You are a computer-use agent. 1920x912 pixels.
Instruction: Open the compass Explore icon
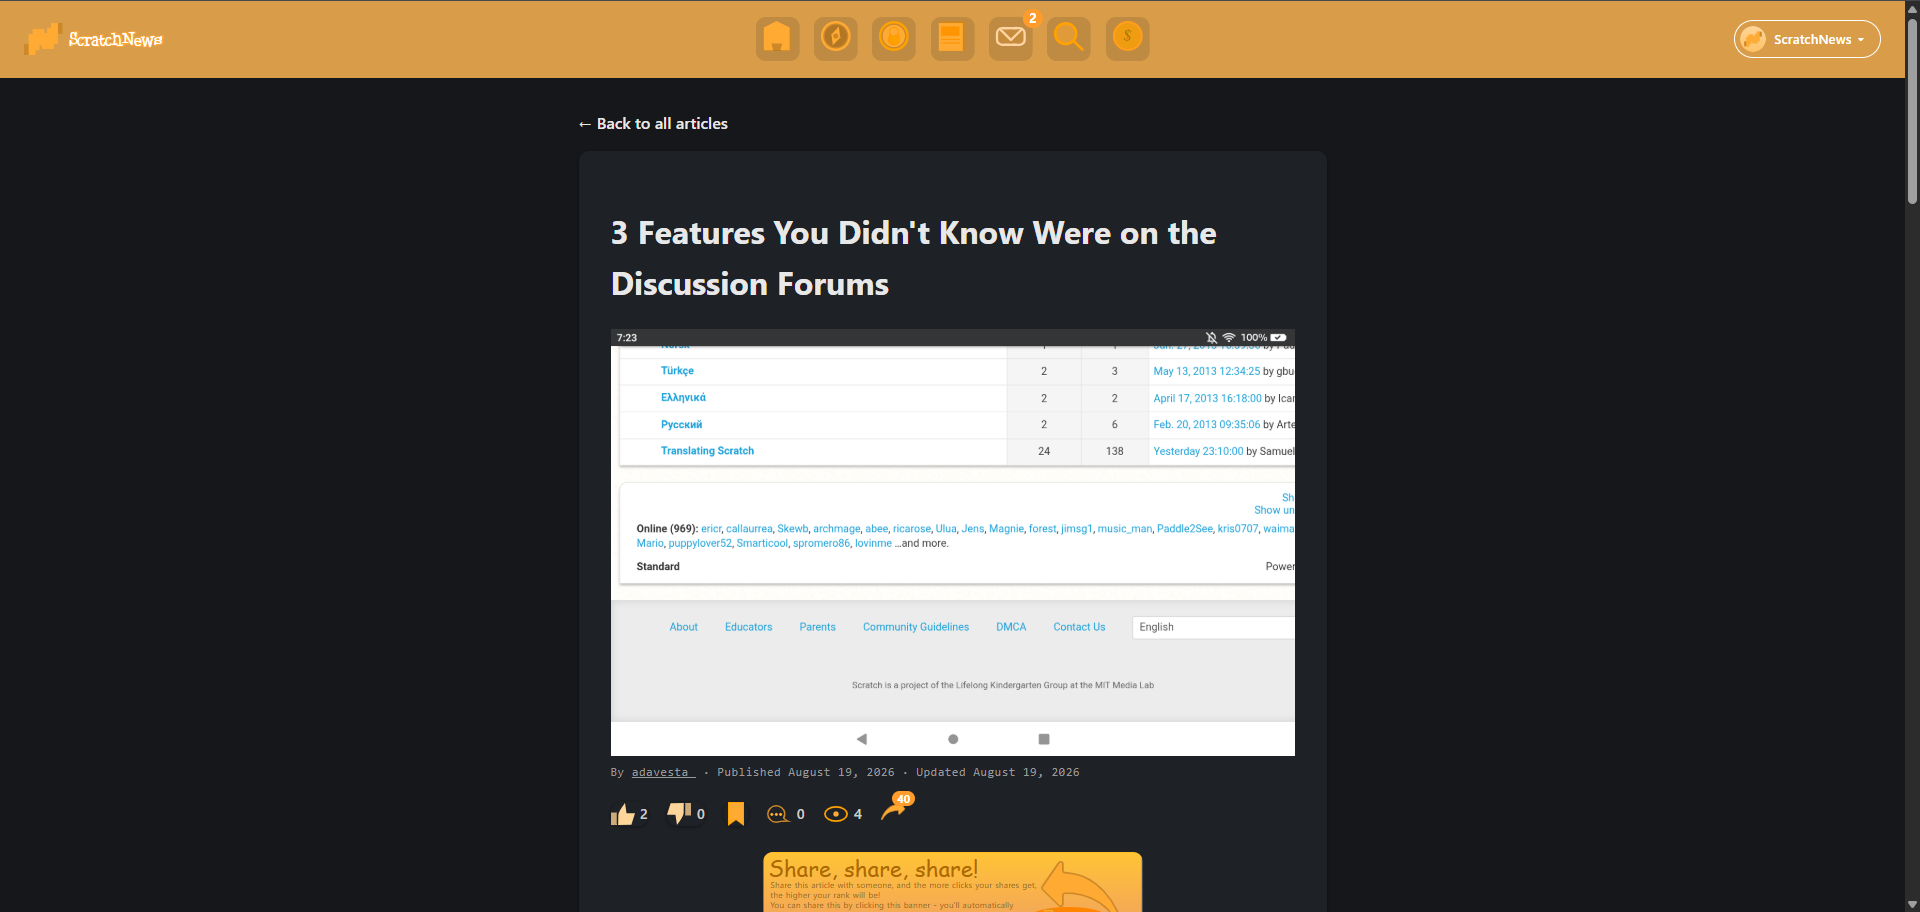pyautogui.click(x=835, y=39)
